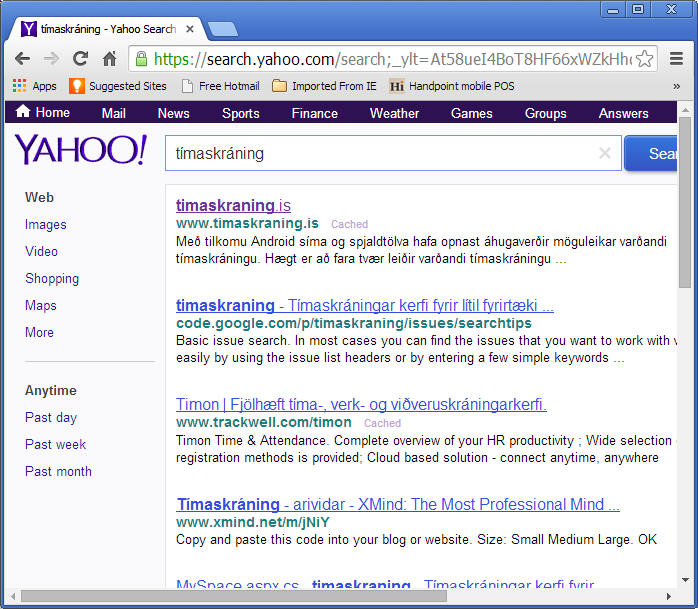Close the Yahoo Search tab

(x=190, y=29)
